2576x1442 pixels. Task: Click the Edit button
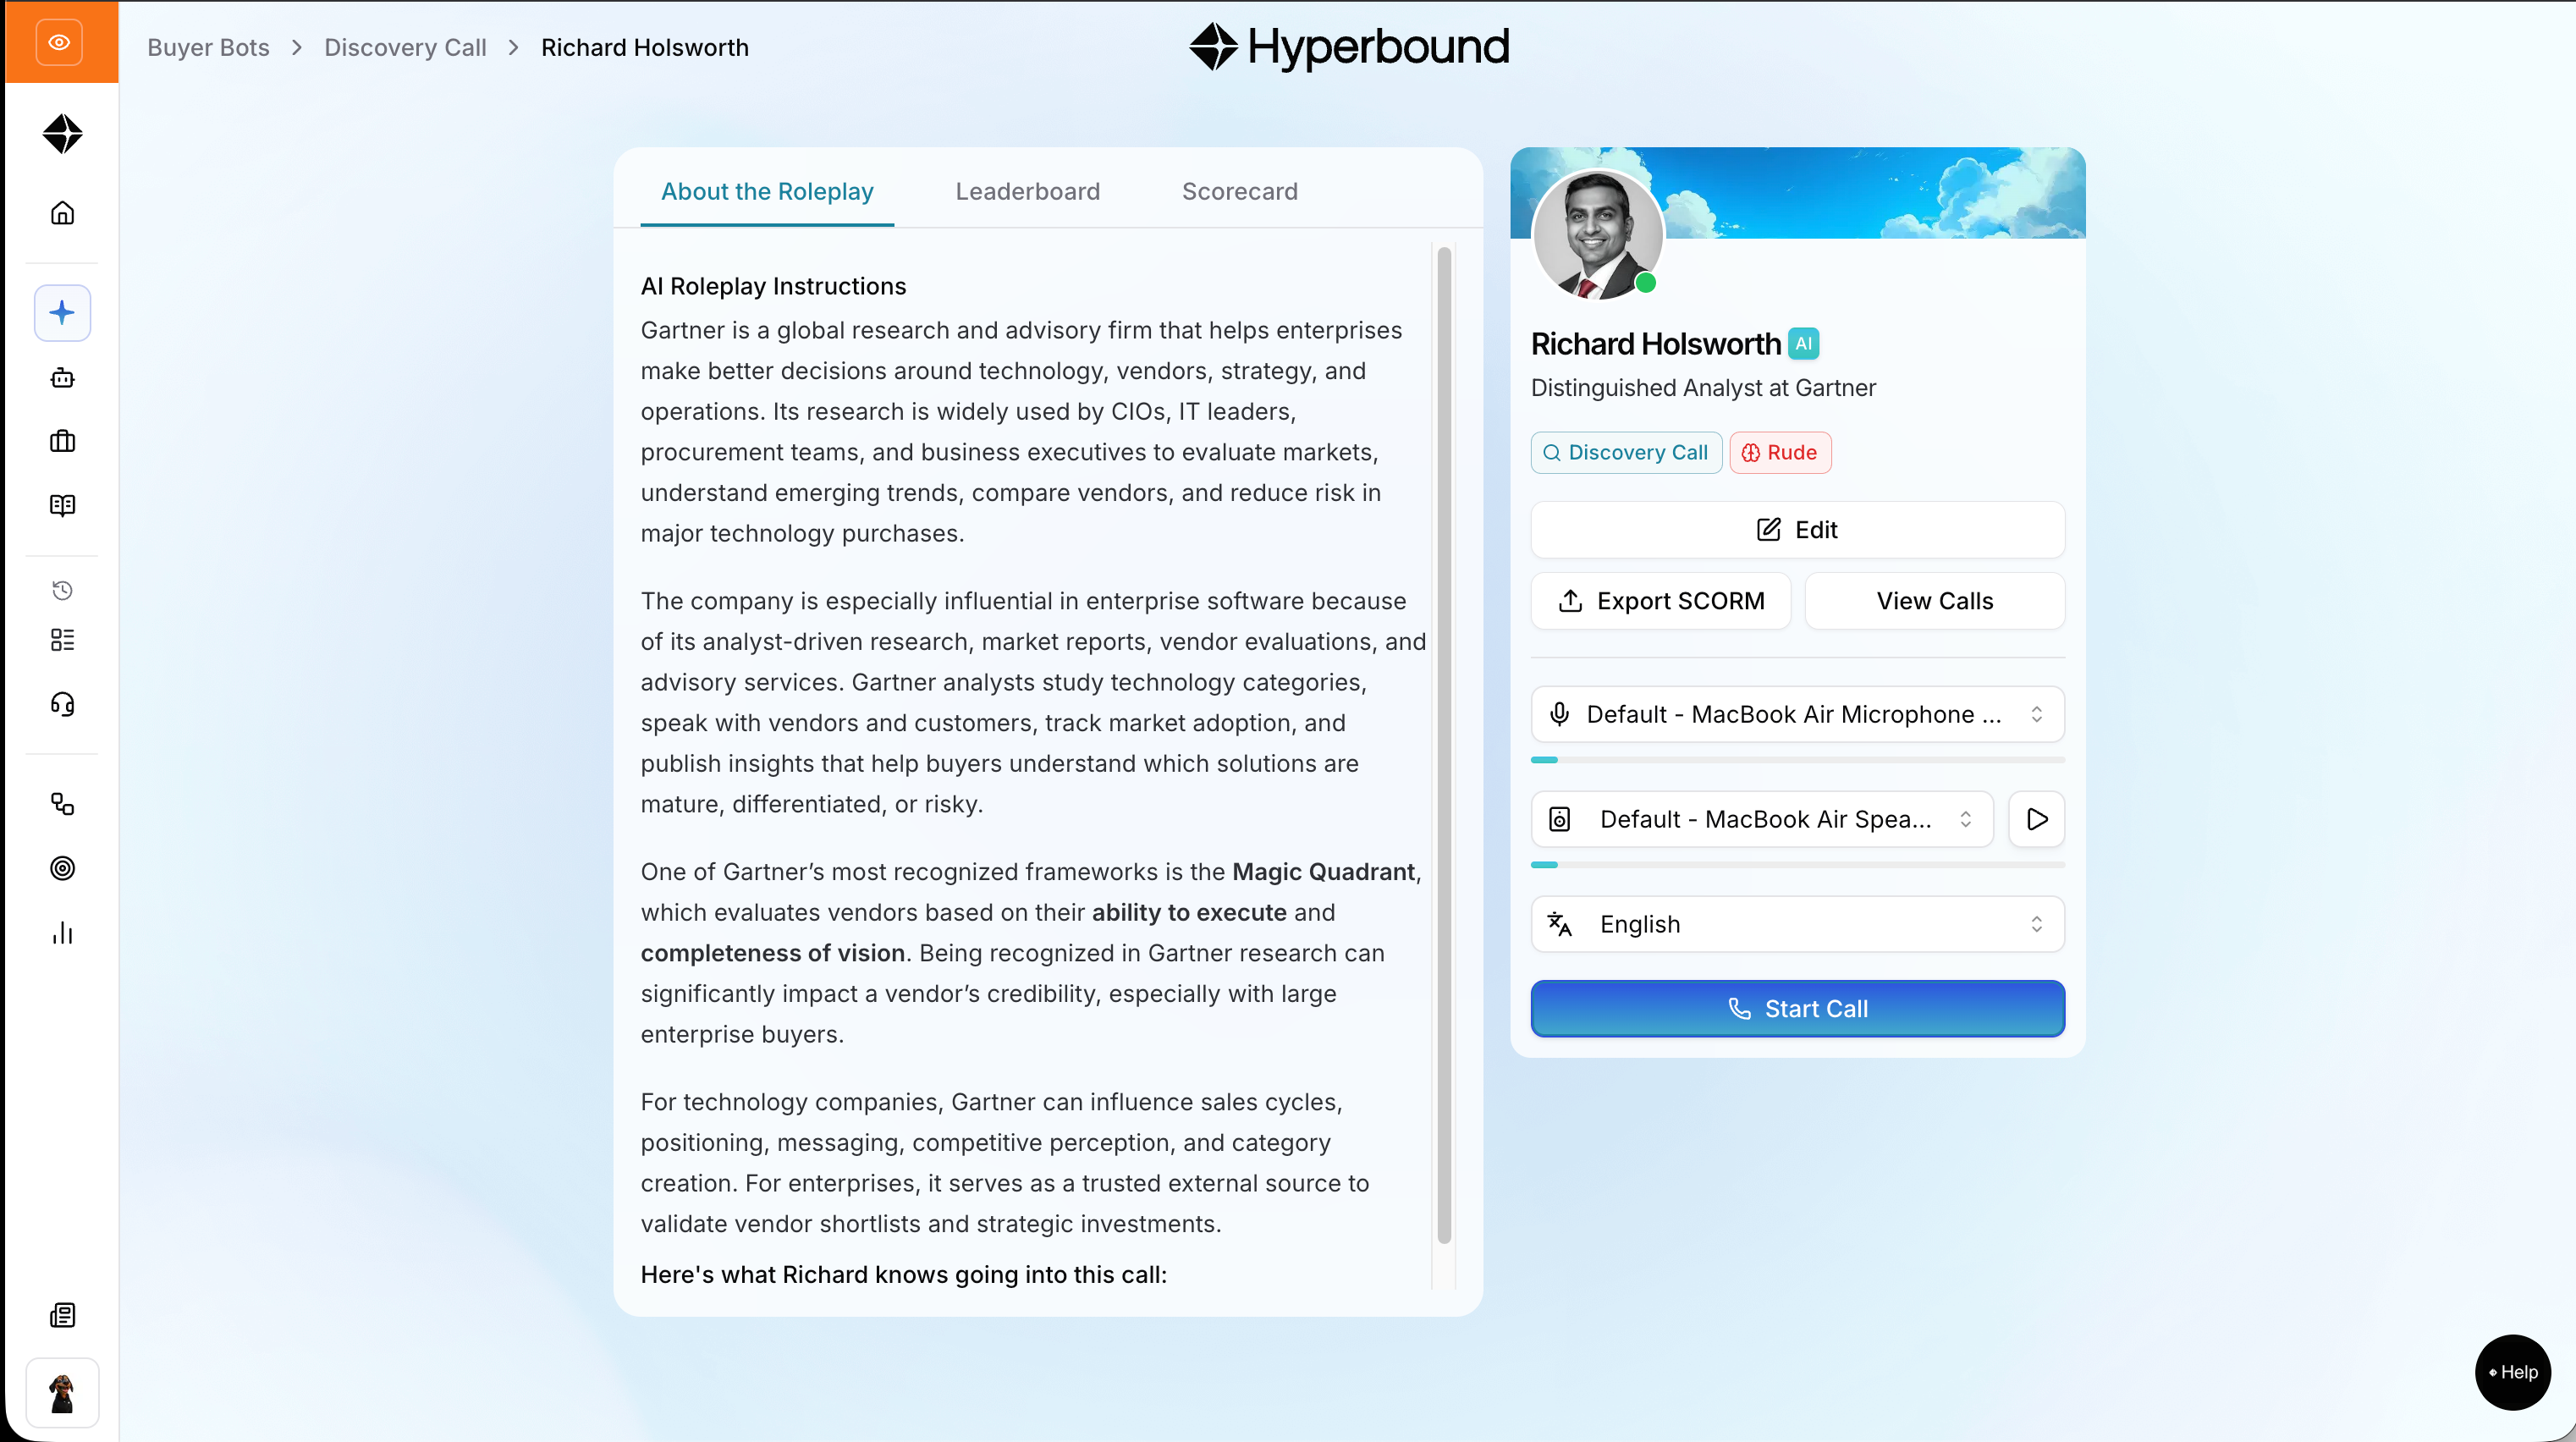pos(1797,530)
